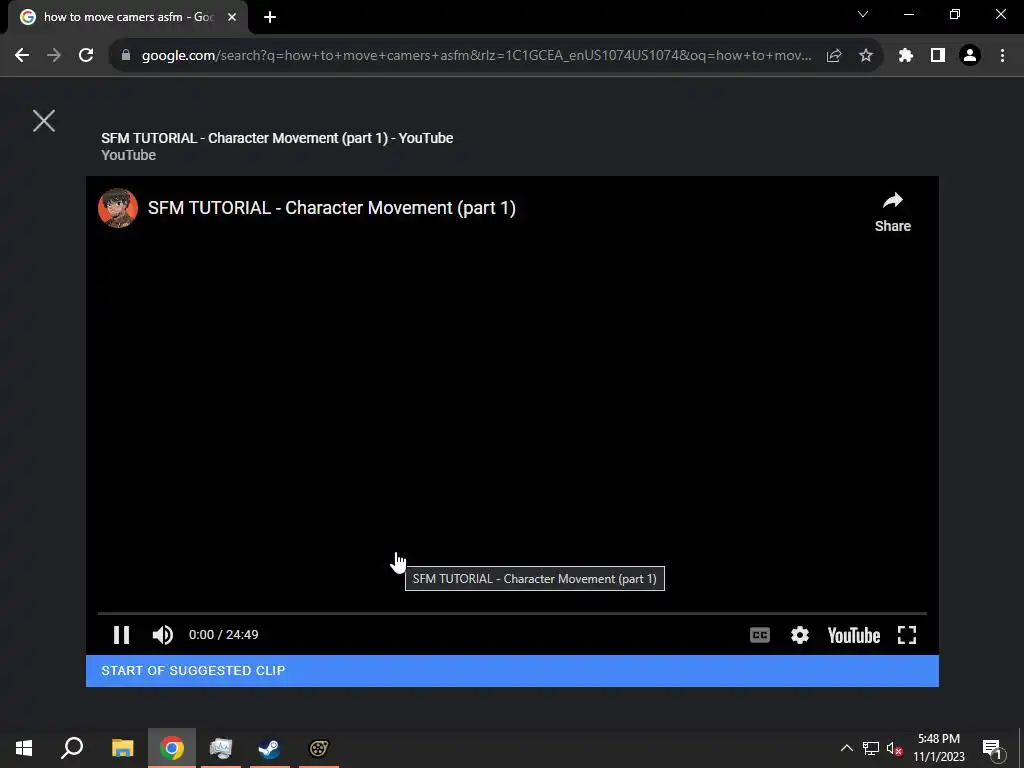Open the Windows Start menu
Viewport: 1024px width, 768px height.
coord(24,748)
